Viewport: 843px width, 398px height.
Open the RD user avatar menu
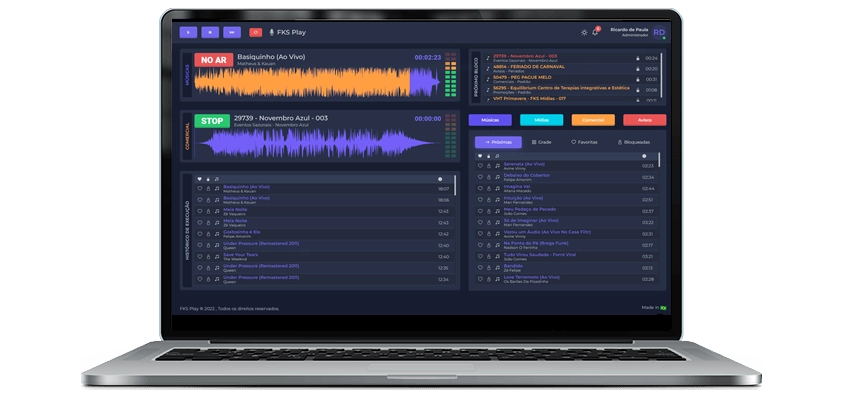[x=659, y=32]
